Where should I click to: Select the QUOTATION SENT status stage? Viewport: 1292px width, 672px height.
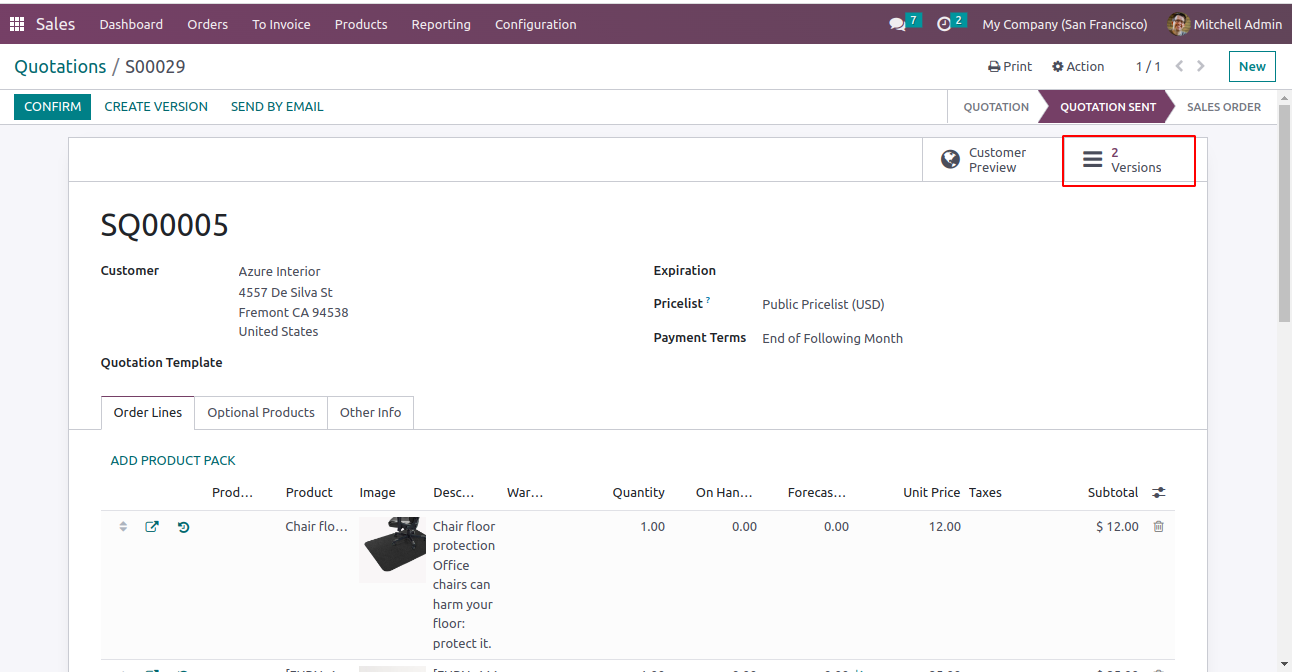click(x=1108, y=107)
